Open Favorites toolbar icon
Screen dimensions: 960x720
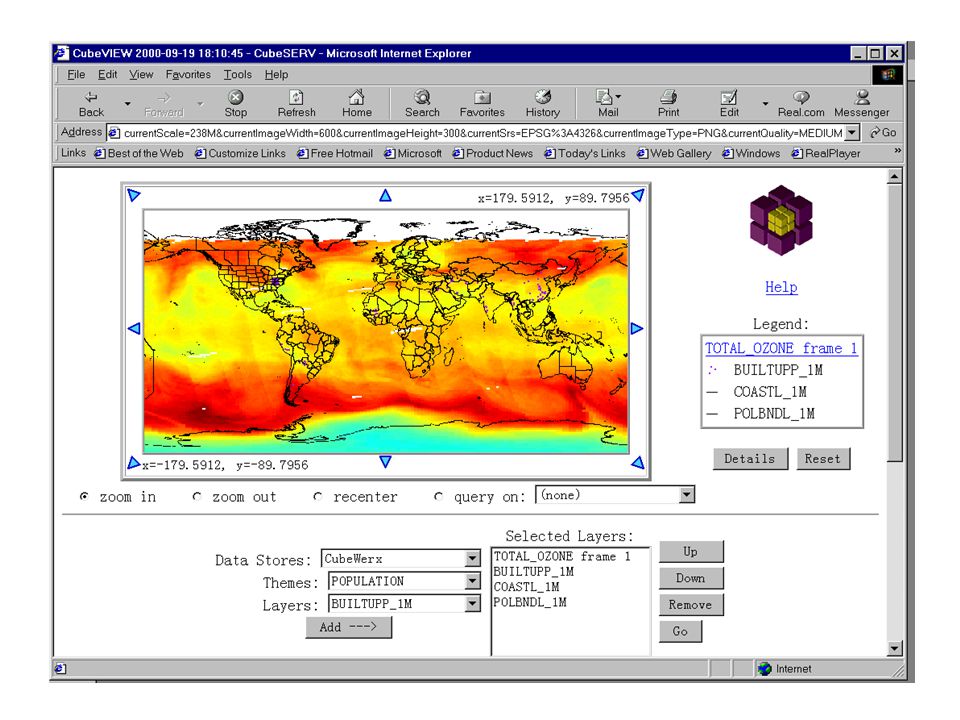click(482, 103)
